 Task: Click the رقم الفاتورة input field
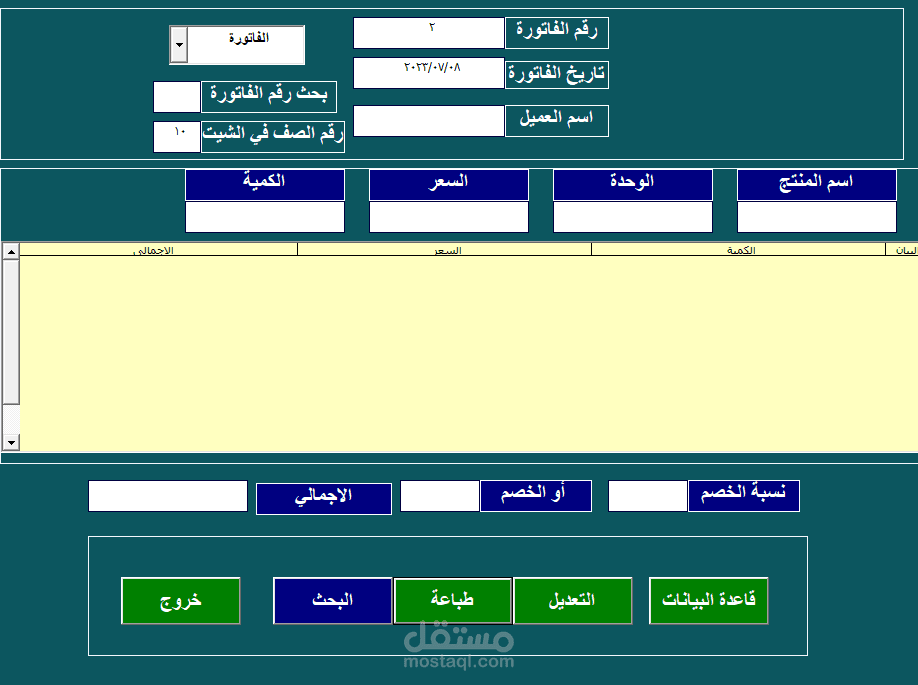[429, 33]
